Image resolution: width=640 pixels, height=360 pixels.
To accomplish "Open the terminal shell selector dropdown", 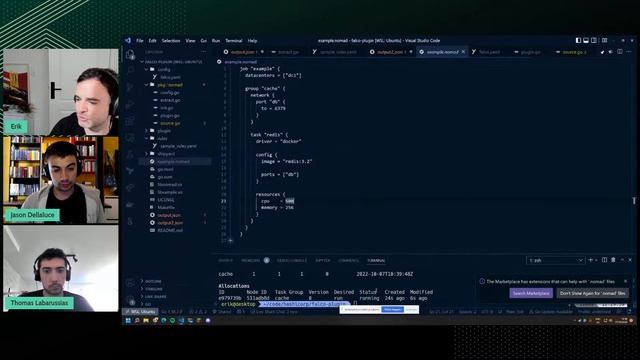I will 555,260.
